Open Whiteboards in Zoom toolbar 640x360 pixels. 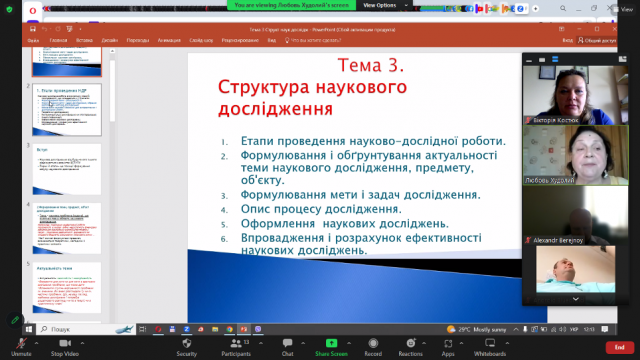[490, 347]
